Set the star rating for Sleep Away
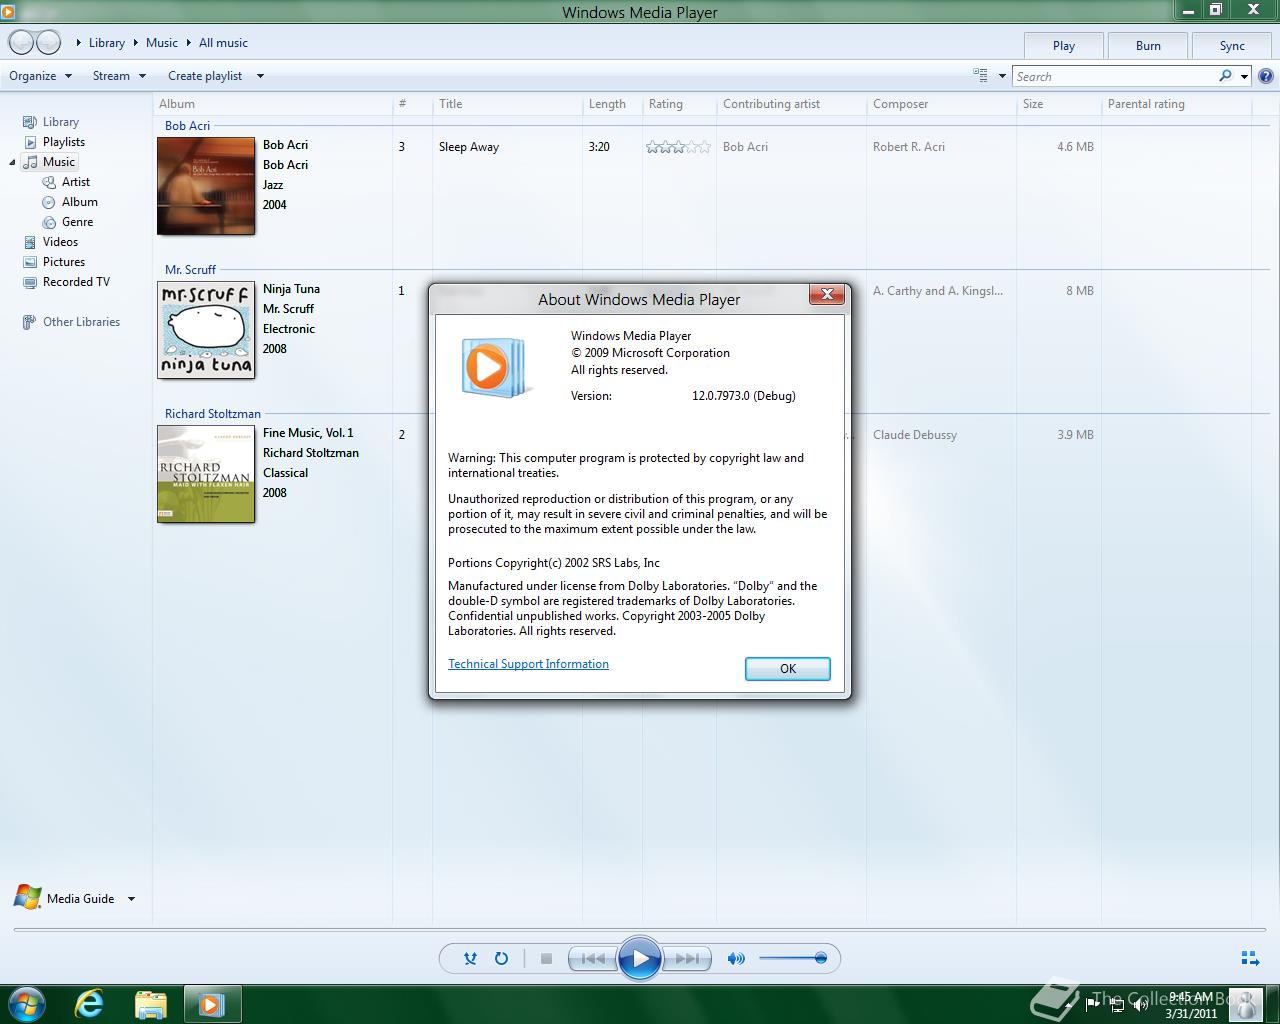The image size is (1280, 1024). tap(678, 147)
